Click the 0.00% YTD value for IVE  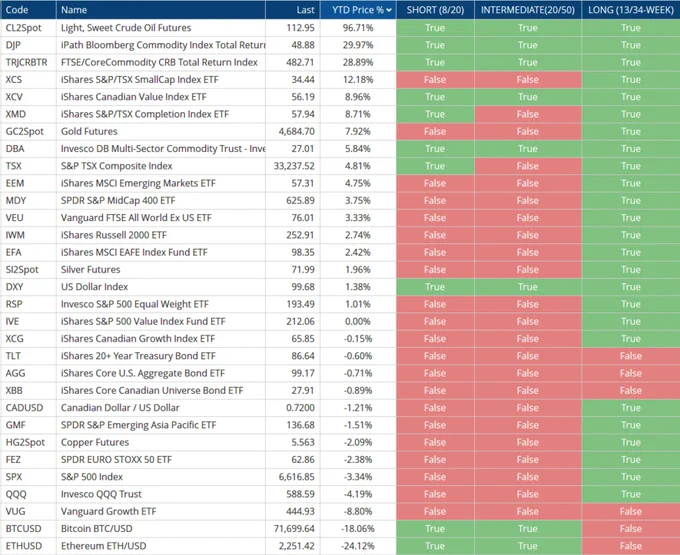tap(358, 322)
